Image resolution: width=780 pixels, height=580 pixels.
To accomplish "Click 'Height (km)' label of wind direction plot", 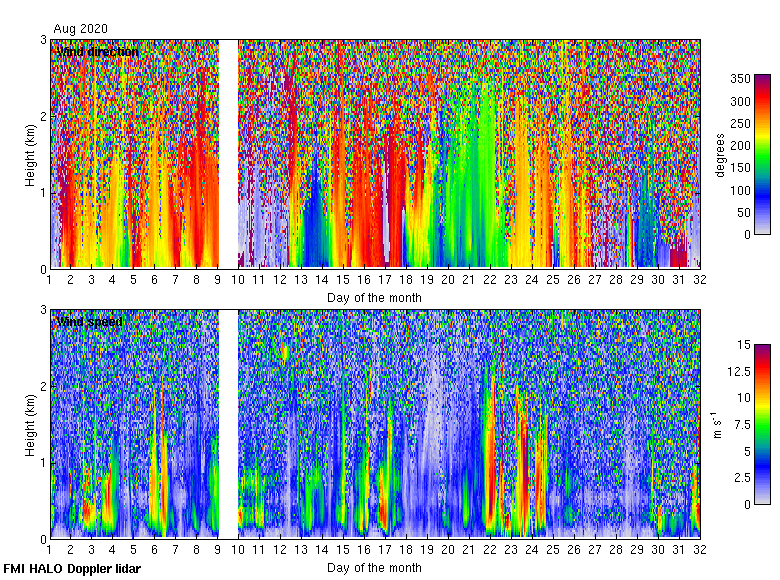I will (30, 155).
